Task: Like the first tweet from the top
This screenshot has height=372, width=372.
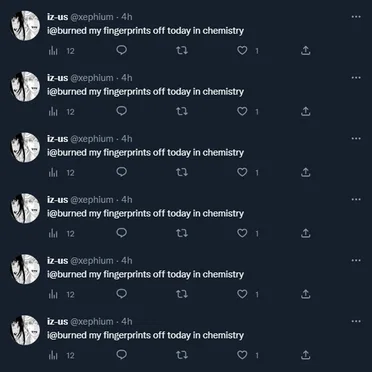Action: pyautogui.click(x=242, y=51)
